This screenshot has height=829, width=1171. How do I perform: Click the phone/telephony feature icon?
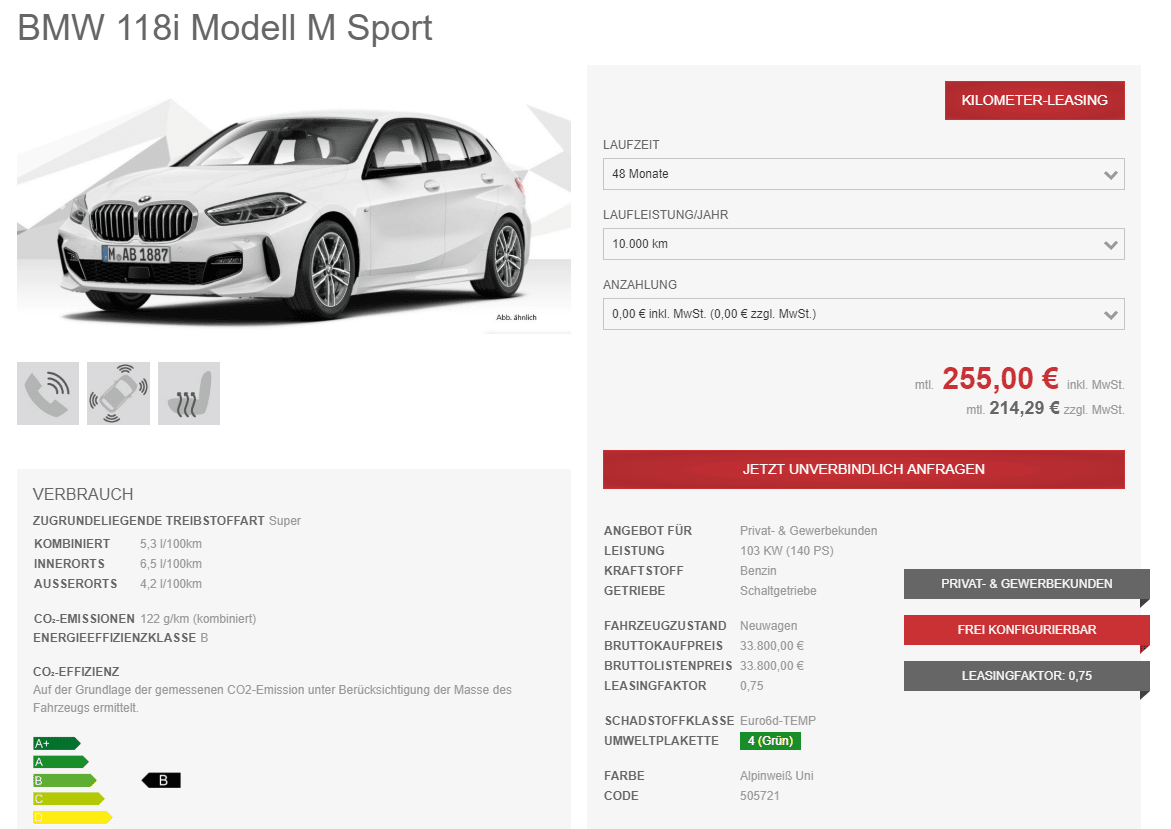48,394
